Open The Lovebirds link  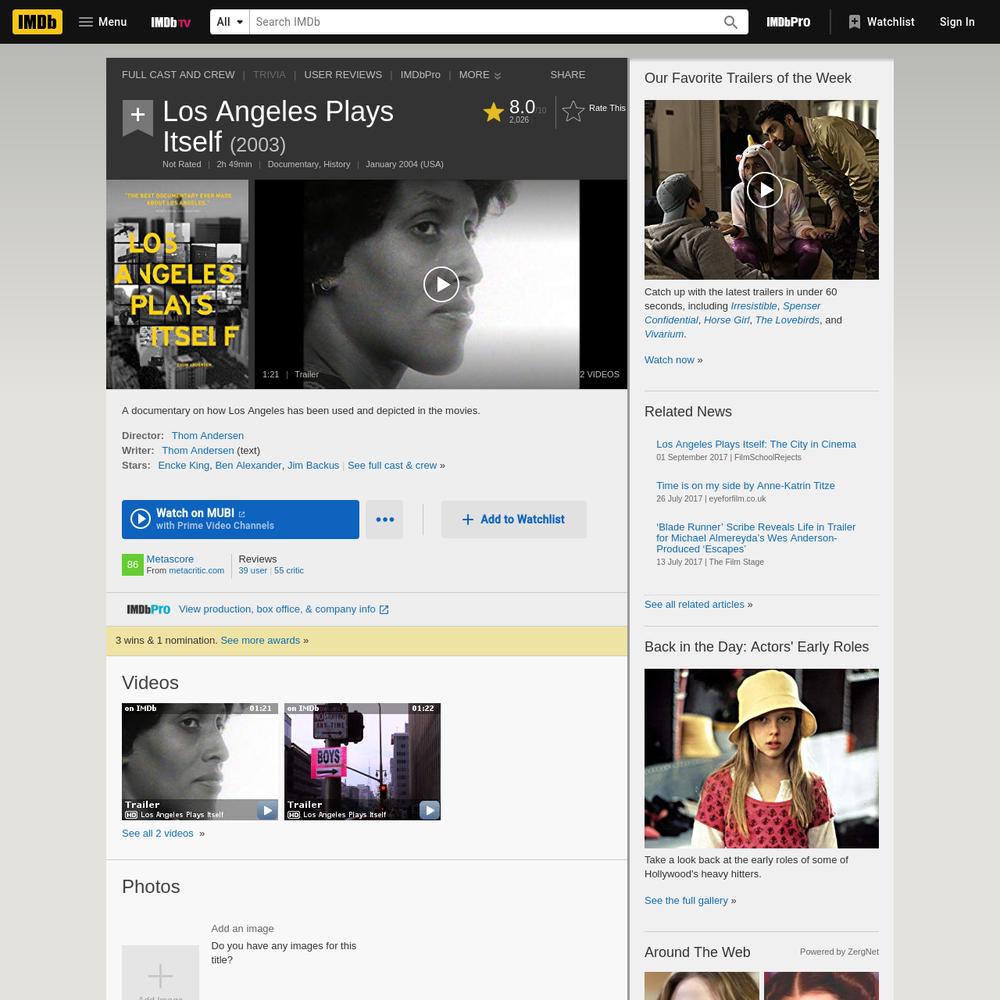coord(787,320)
